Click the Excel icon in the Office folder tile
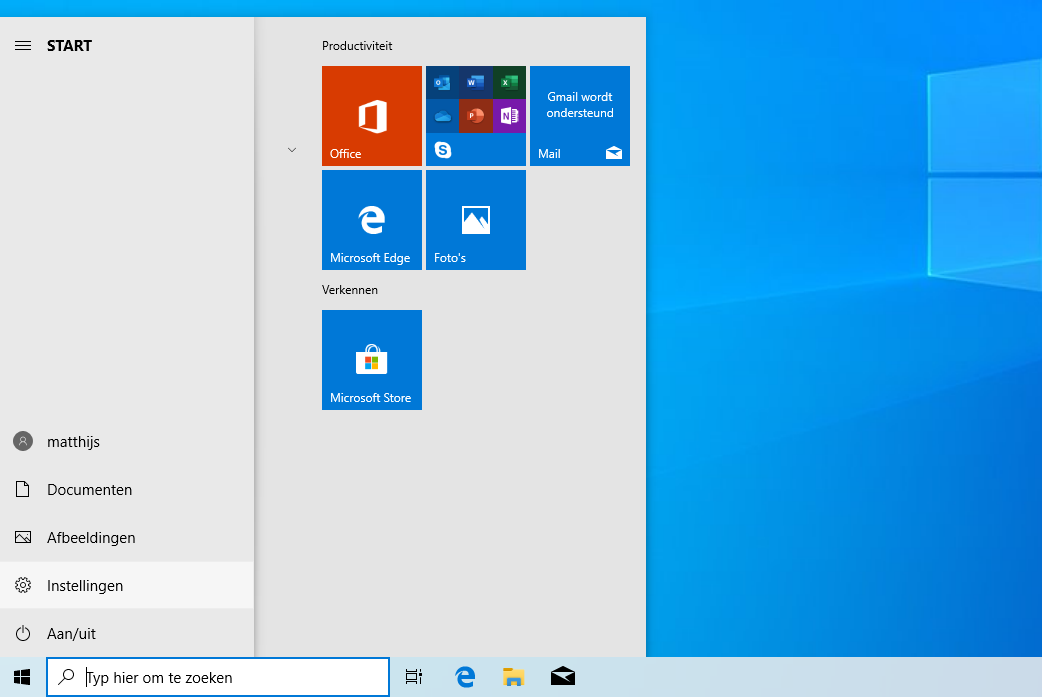Viewport: 1042px width, 697px height. (508, 83)
